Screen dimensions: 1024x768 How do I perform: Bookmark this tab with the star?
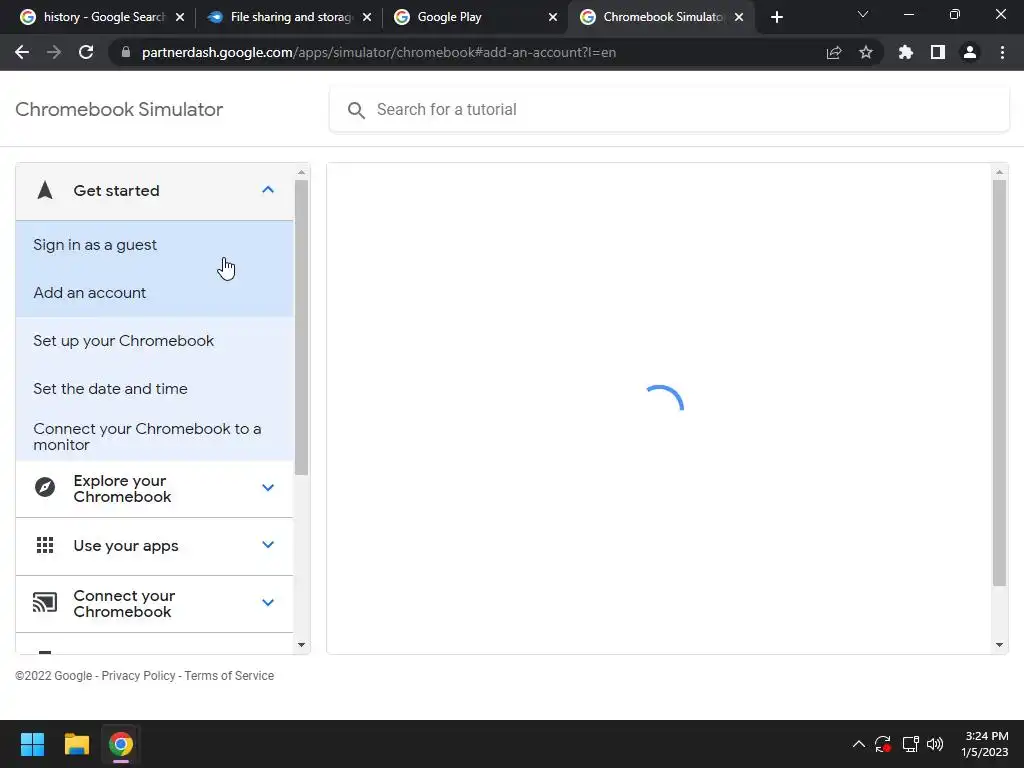tap(866, 52)
